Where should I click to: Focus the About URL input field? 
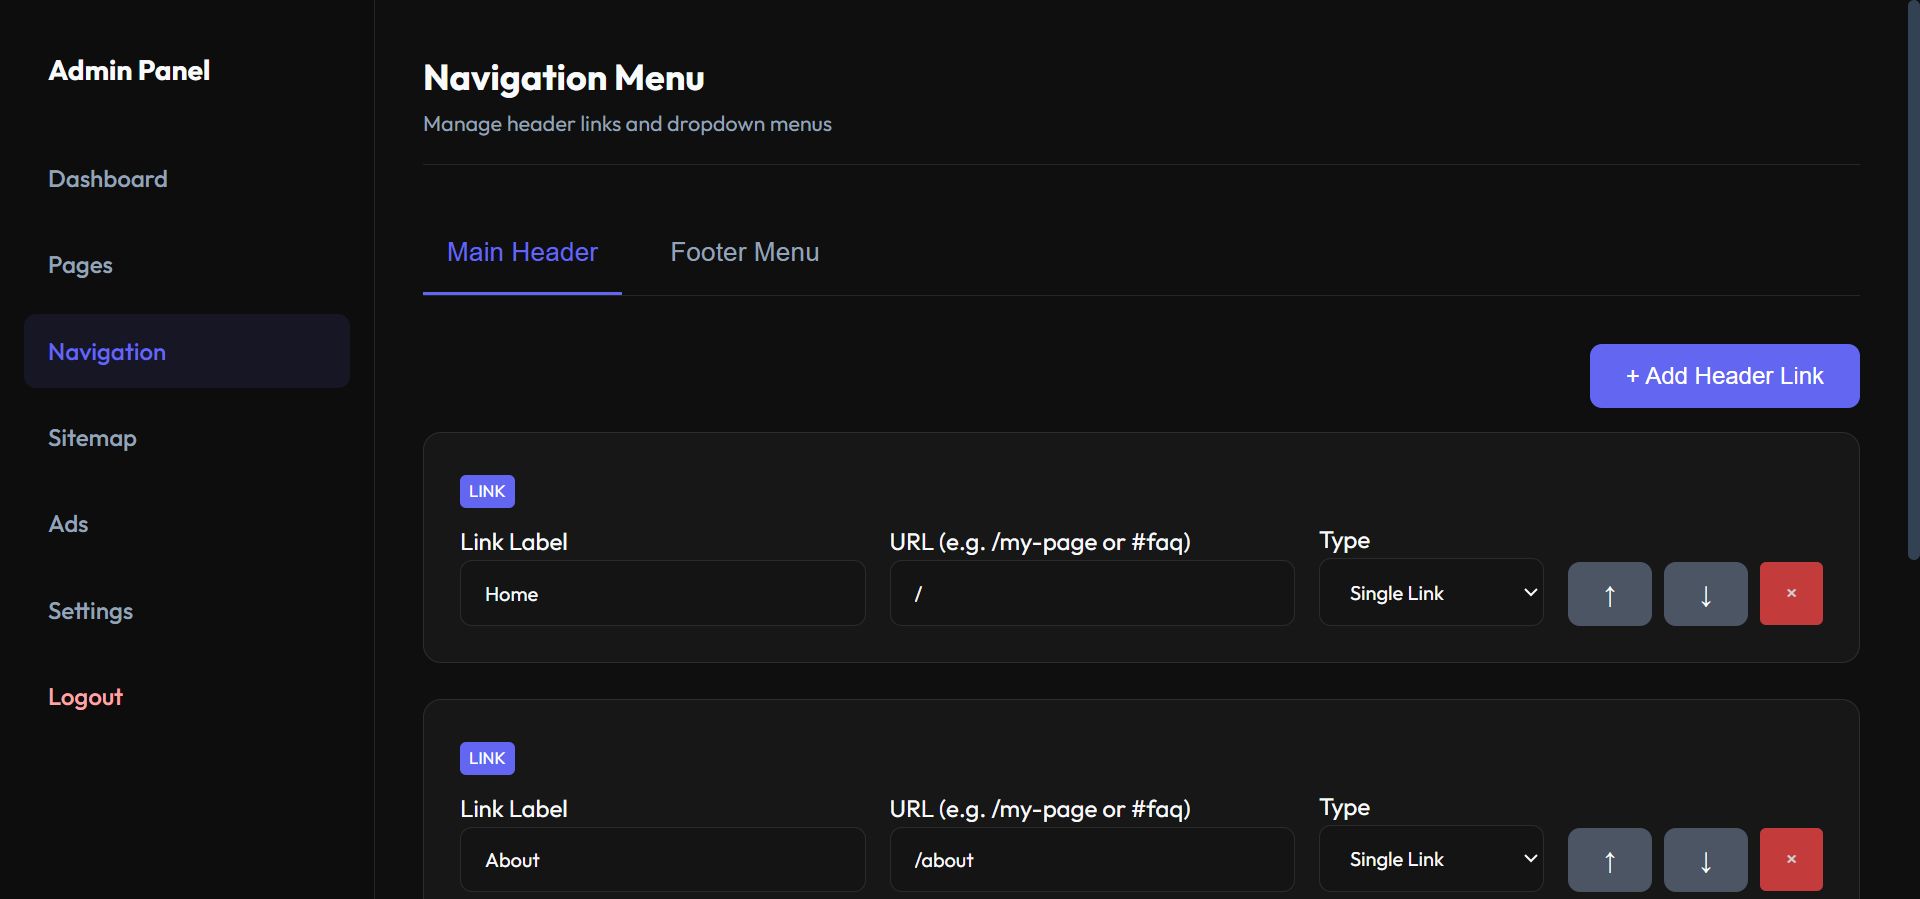[x=1091, y=860]
